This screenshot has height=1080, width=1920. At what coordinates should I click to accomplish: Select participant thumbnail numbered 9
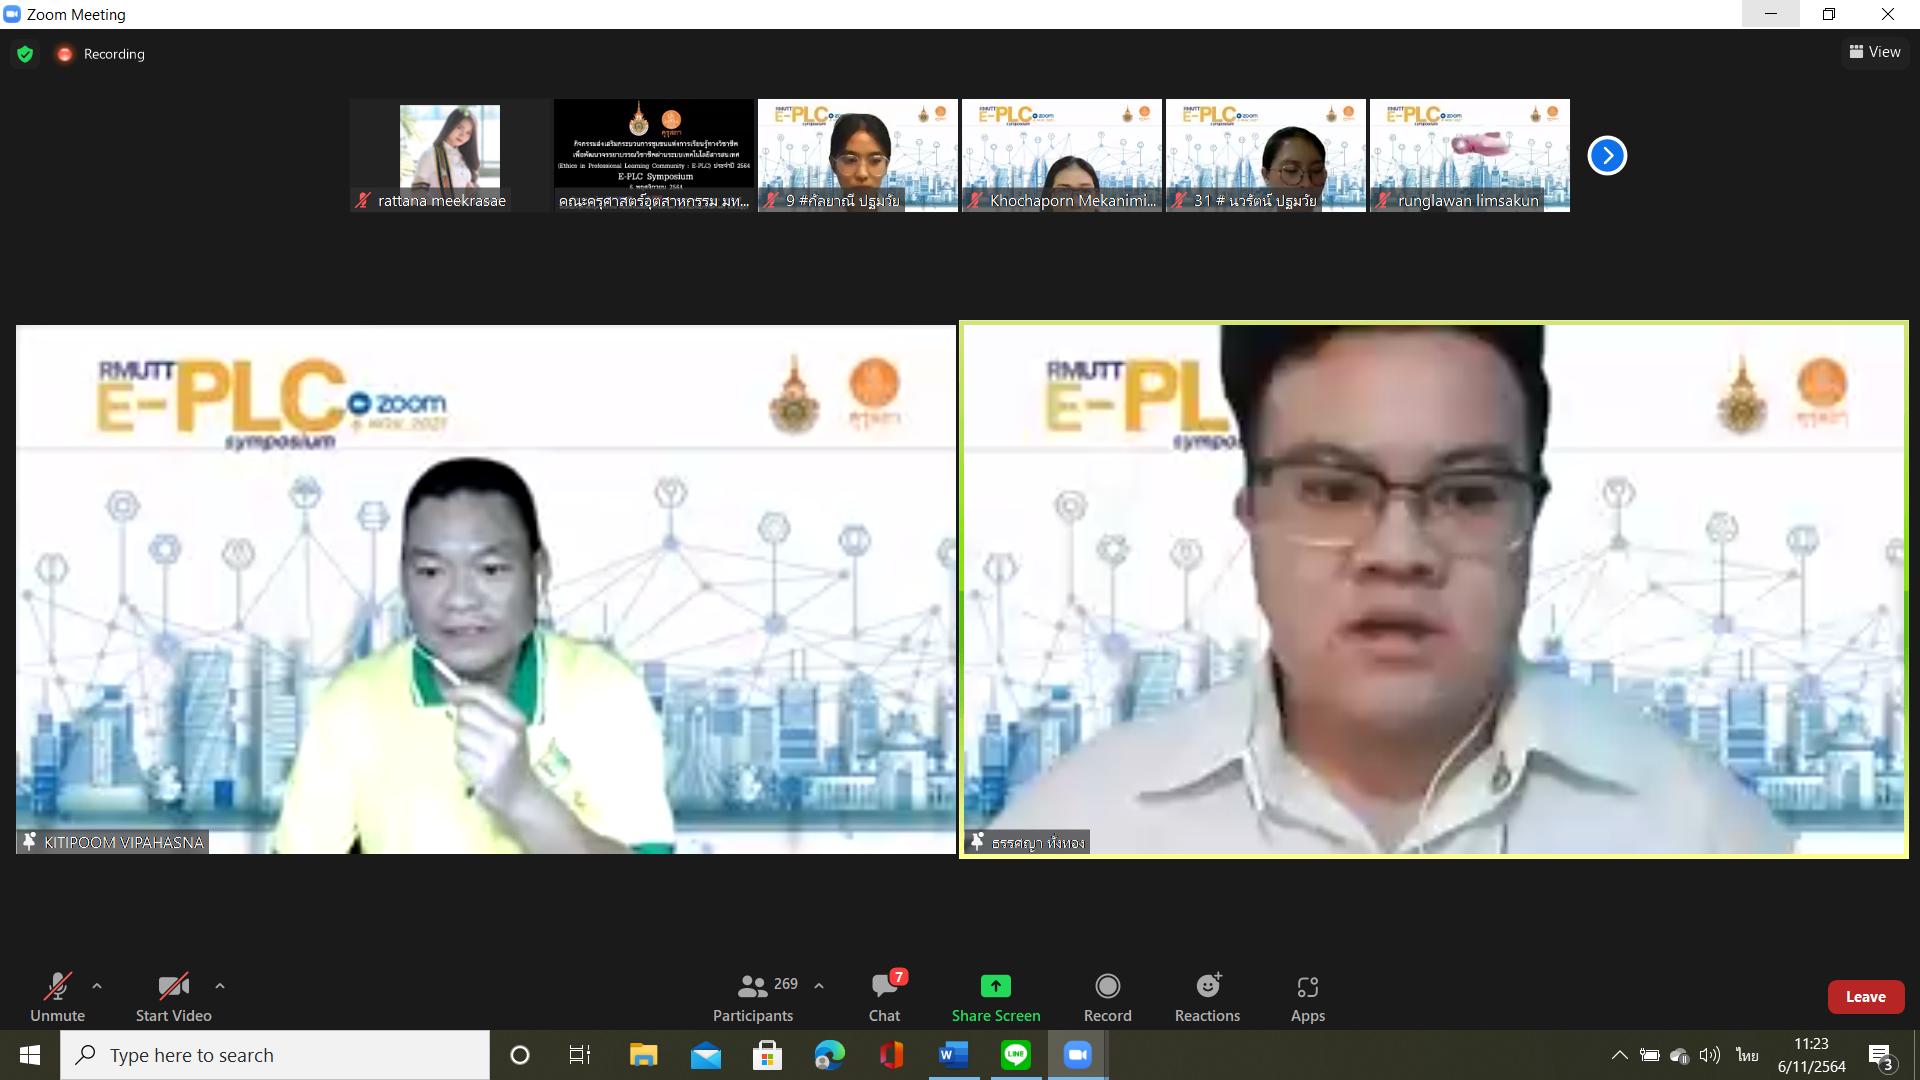[858, 155]
